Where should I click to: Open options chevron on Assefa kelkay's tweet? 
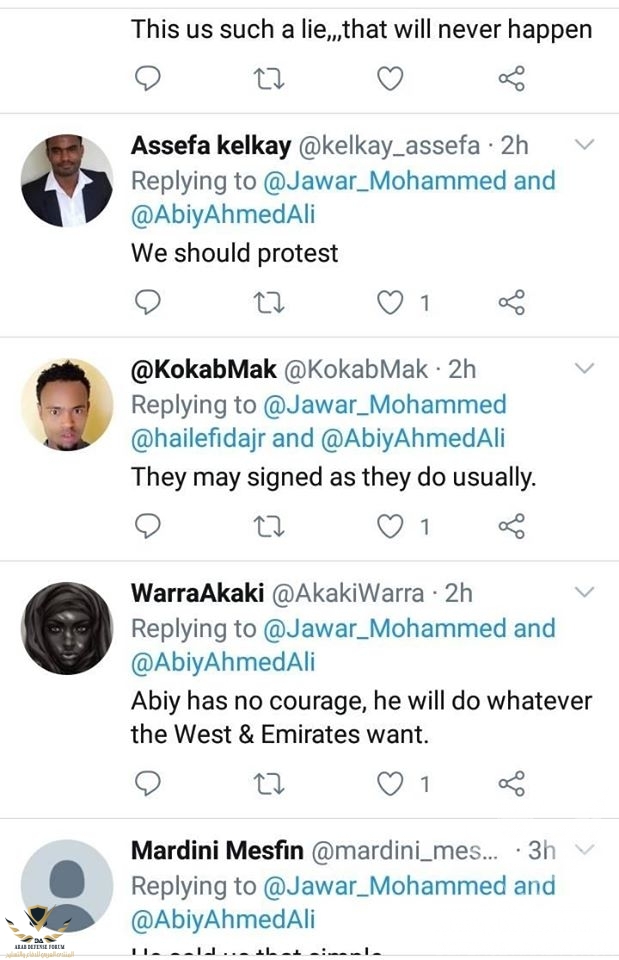coord(585,146)
